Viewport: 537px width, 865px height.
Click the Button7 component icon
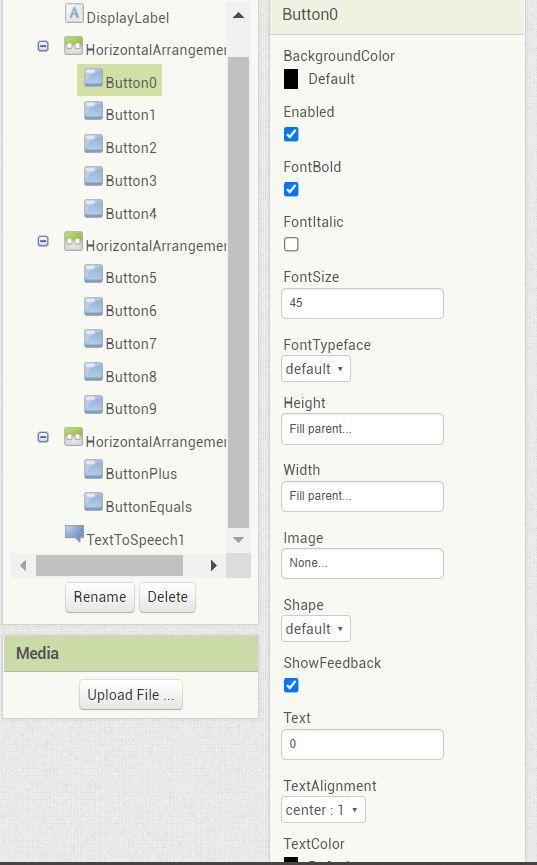pos(93,339)
